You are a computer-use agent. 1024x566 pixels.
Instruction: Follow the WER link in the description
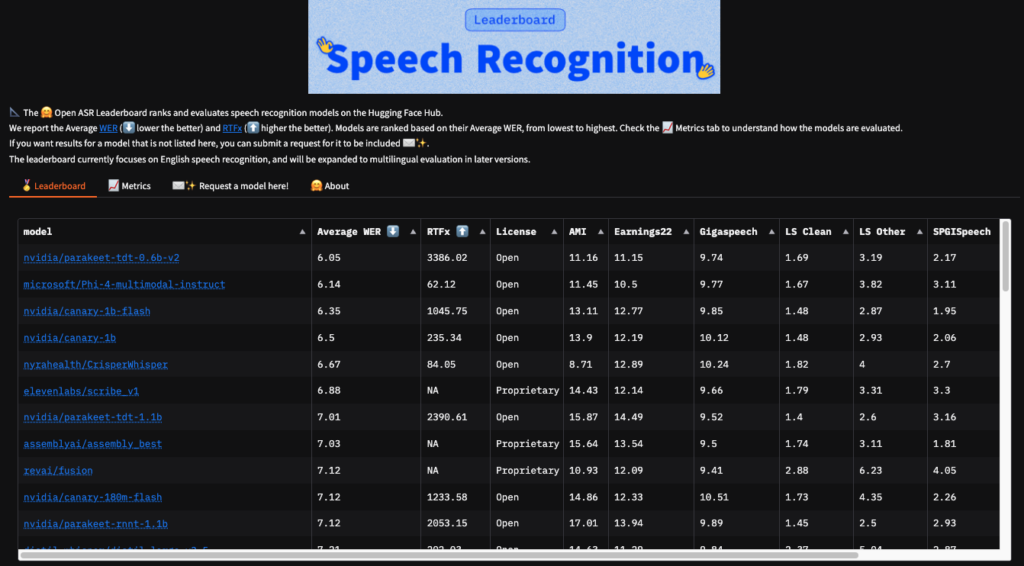point(108,128)
